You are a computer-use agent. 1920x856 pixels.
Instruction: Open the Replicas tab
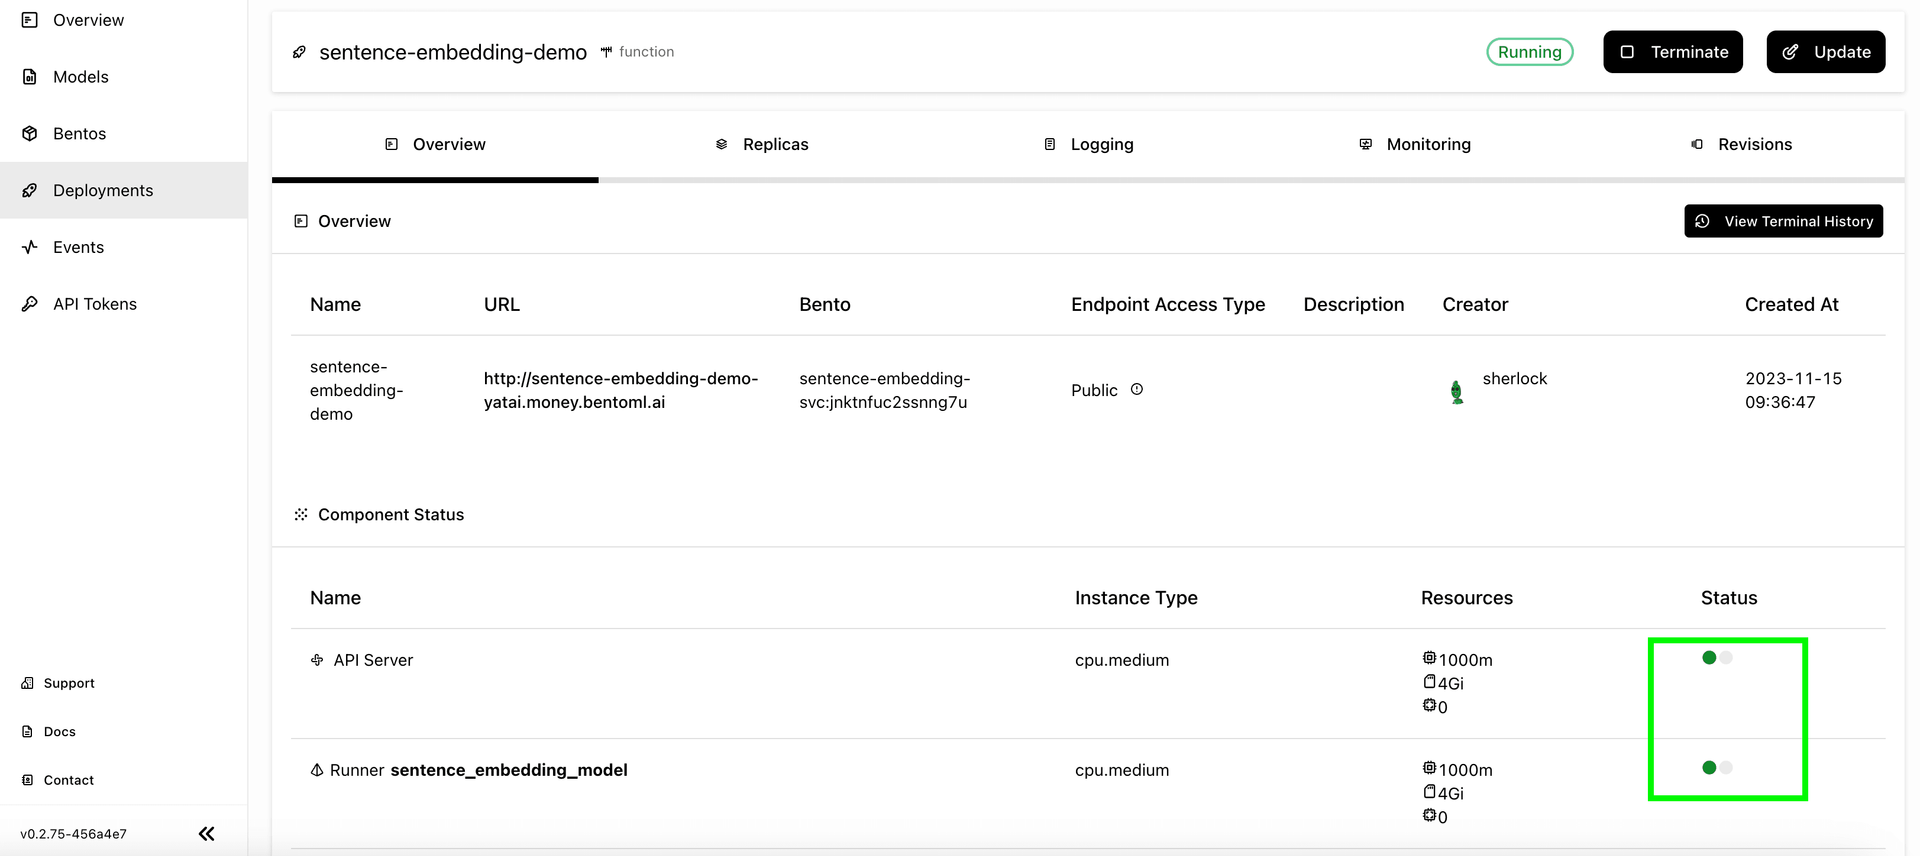[762, 145]
